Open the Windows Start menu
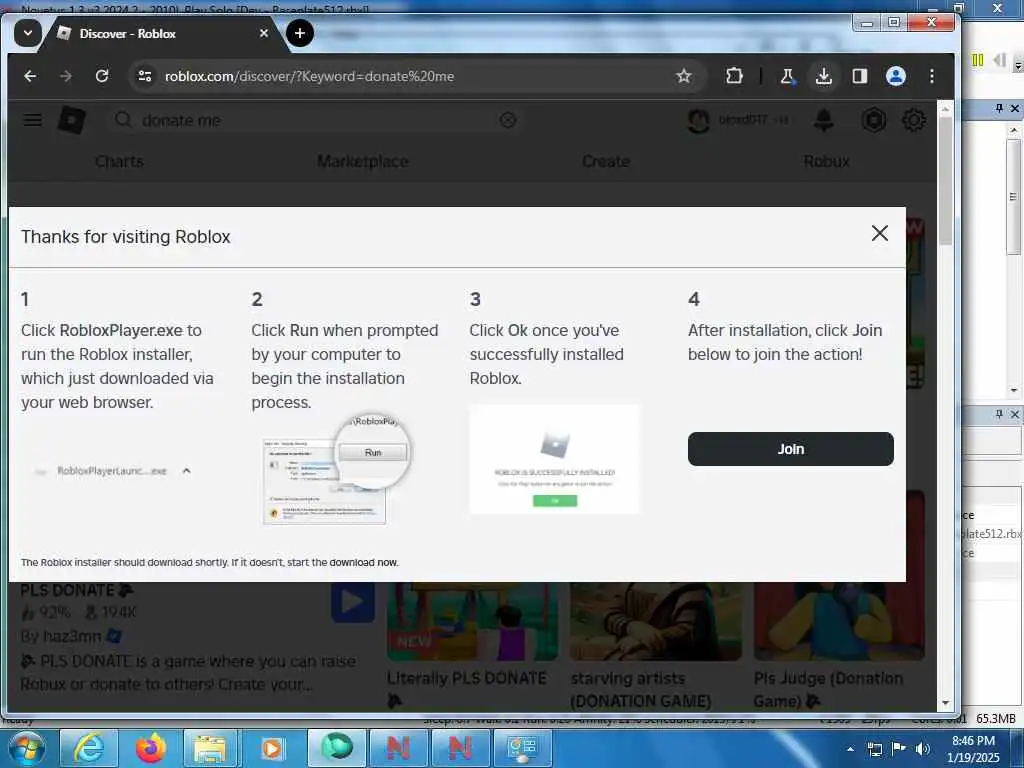The width and height of the screenshot is (1024, 768). pyautogui.click(x=26, y=748)
